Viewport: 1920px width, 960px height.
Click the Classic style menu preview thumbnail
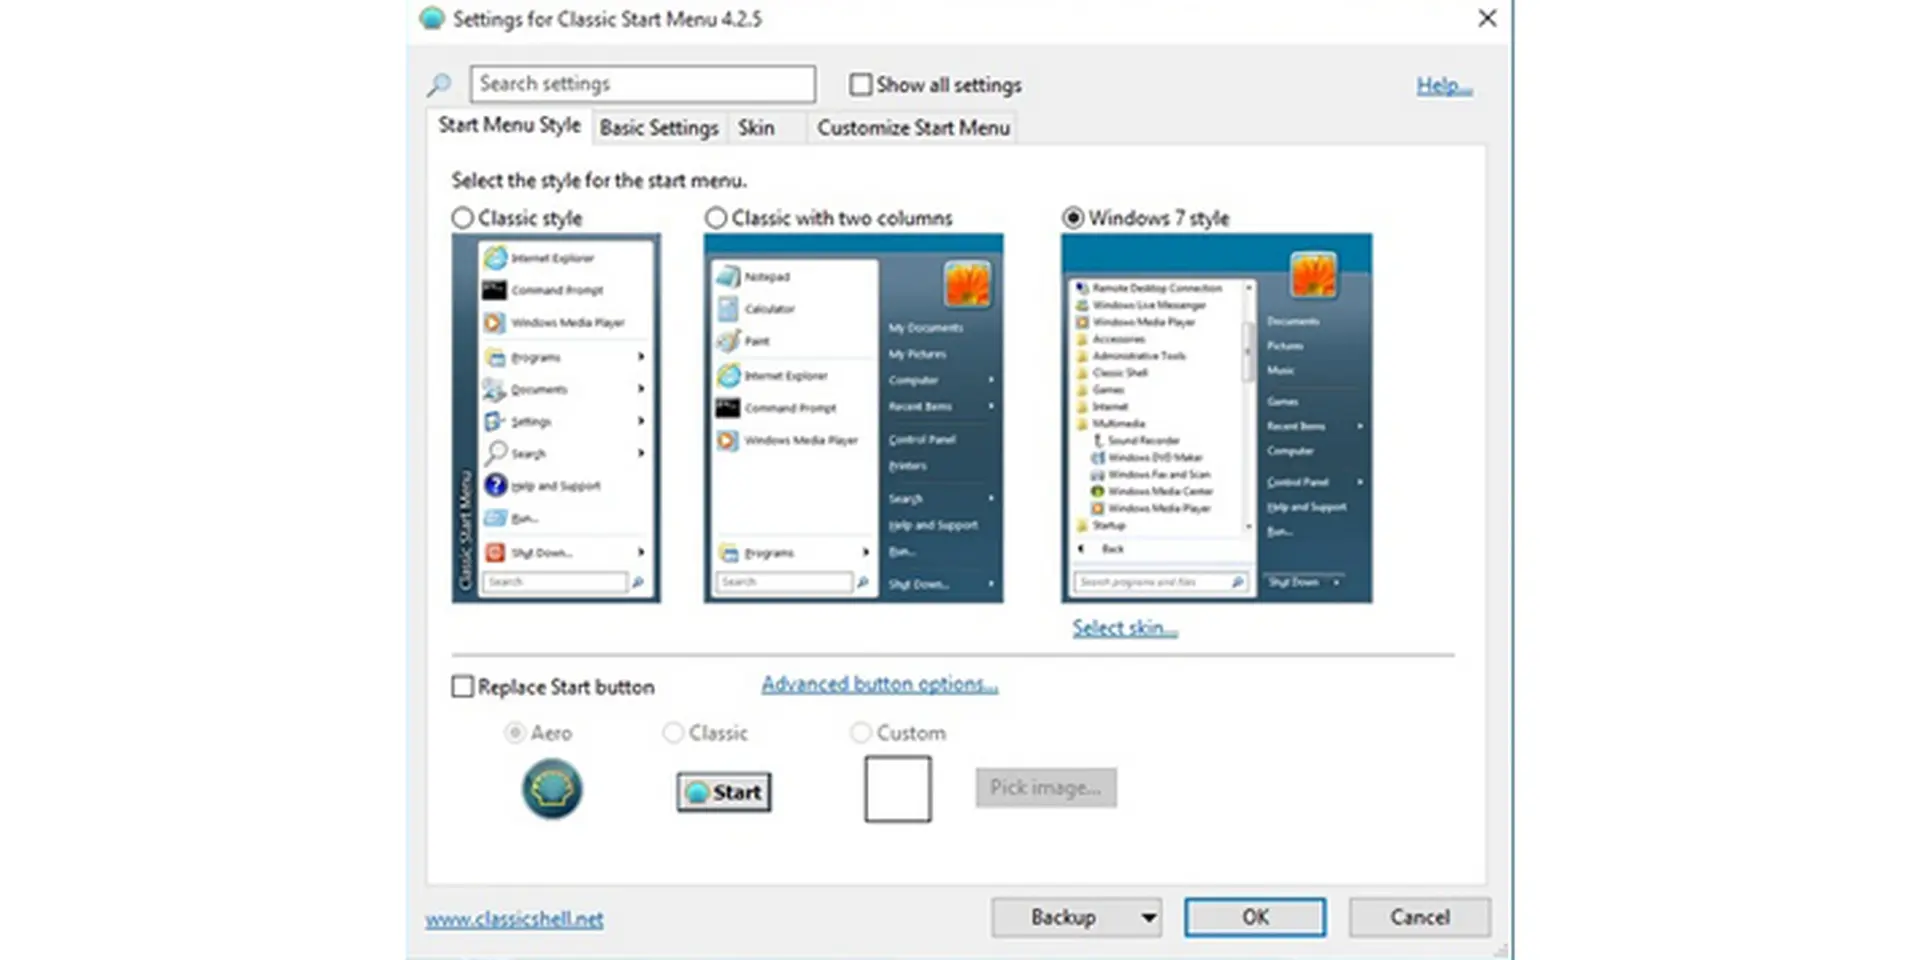(x=556, y=418)
